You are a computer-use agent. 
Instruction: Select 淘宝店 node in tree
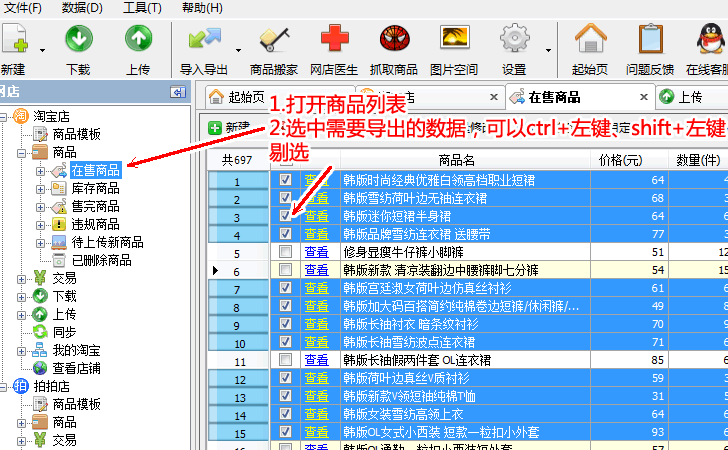(51, 116)
